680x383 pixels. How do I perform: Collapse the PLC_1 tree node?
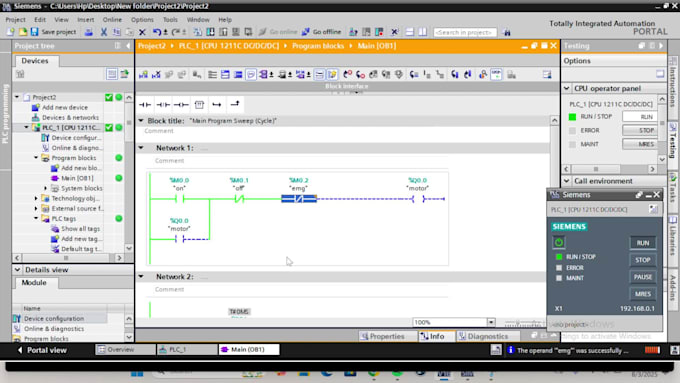pos(26,128)
